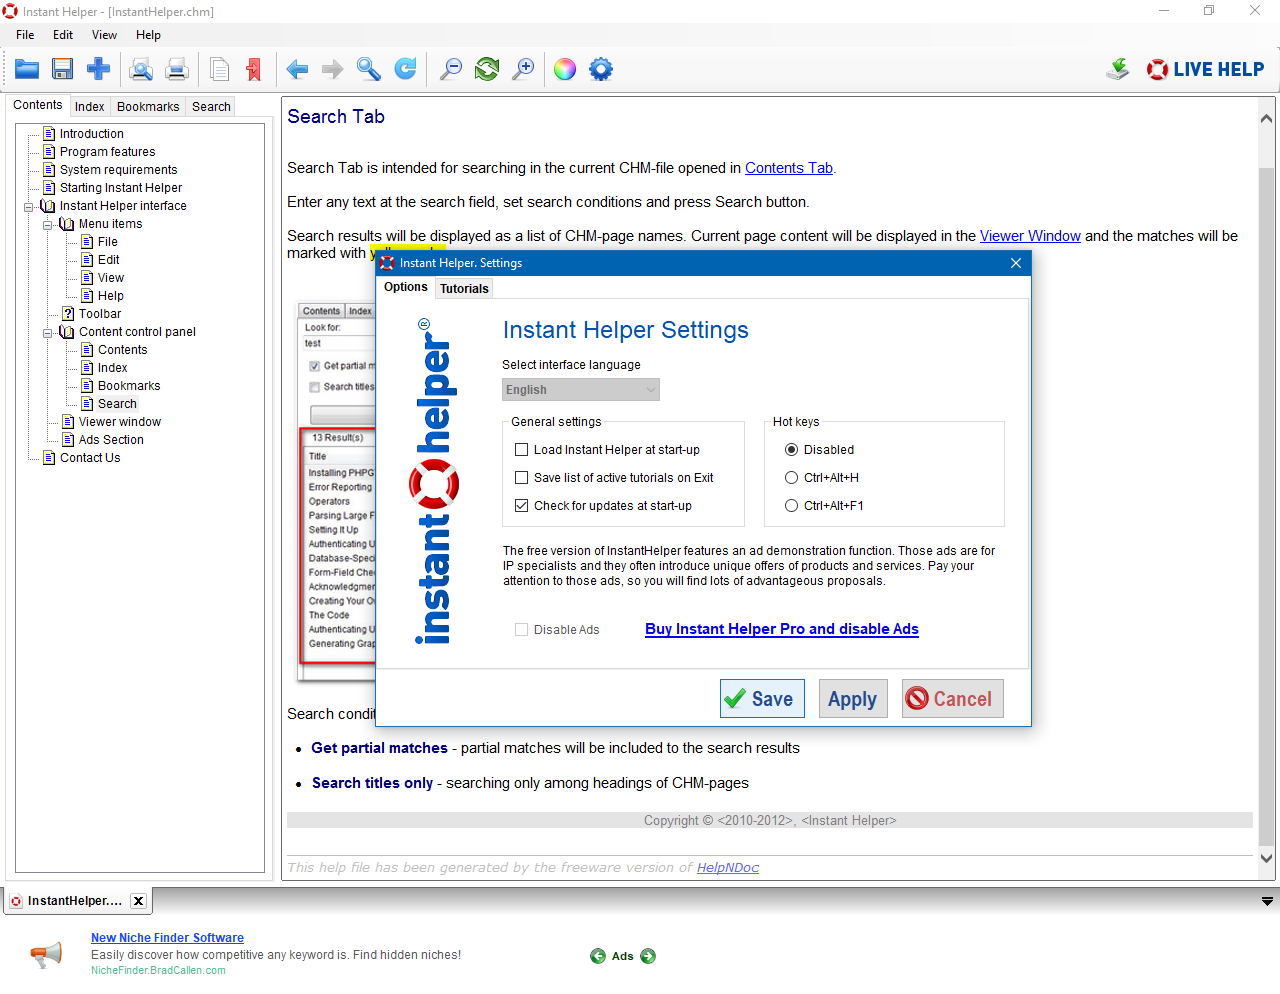
Task: Open New Niche Finder Software ad link
Action: pos(167,938)
